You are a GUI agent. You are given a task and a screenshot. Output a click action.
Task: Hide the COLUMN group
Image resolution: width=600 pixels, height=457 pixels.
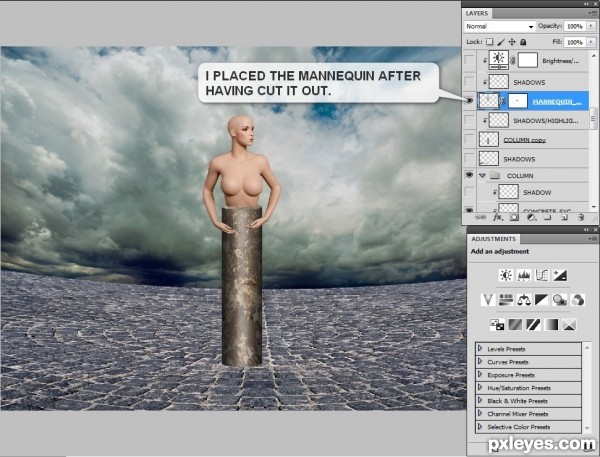click(469, 175)
